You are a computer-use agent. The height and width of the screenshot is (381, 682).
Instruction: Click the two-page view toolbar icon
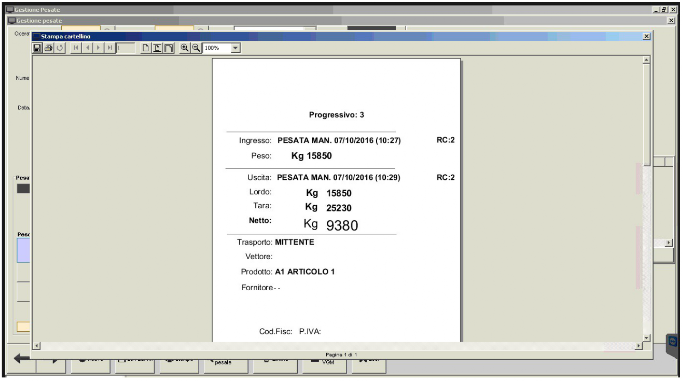[168, 48]
